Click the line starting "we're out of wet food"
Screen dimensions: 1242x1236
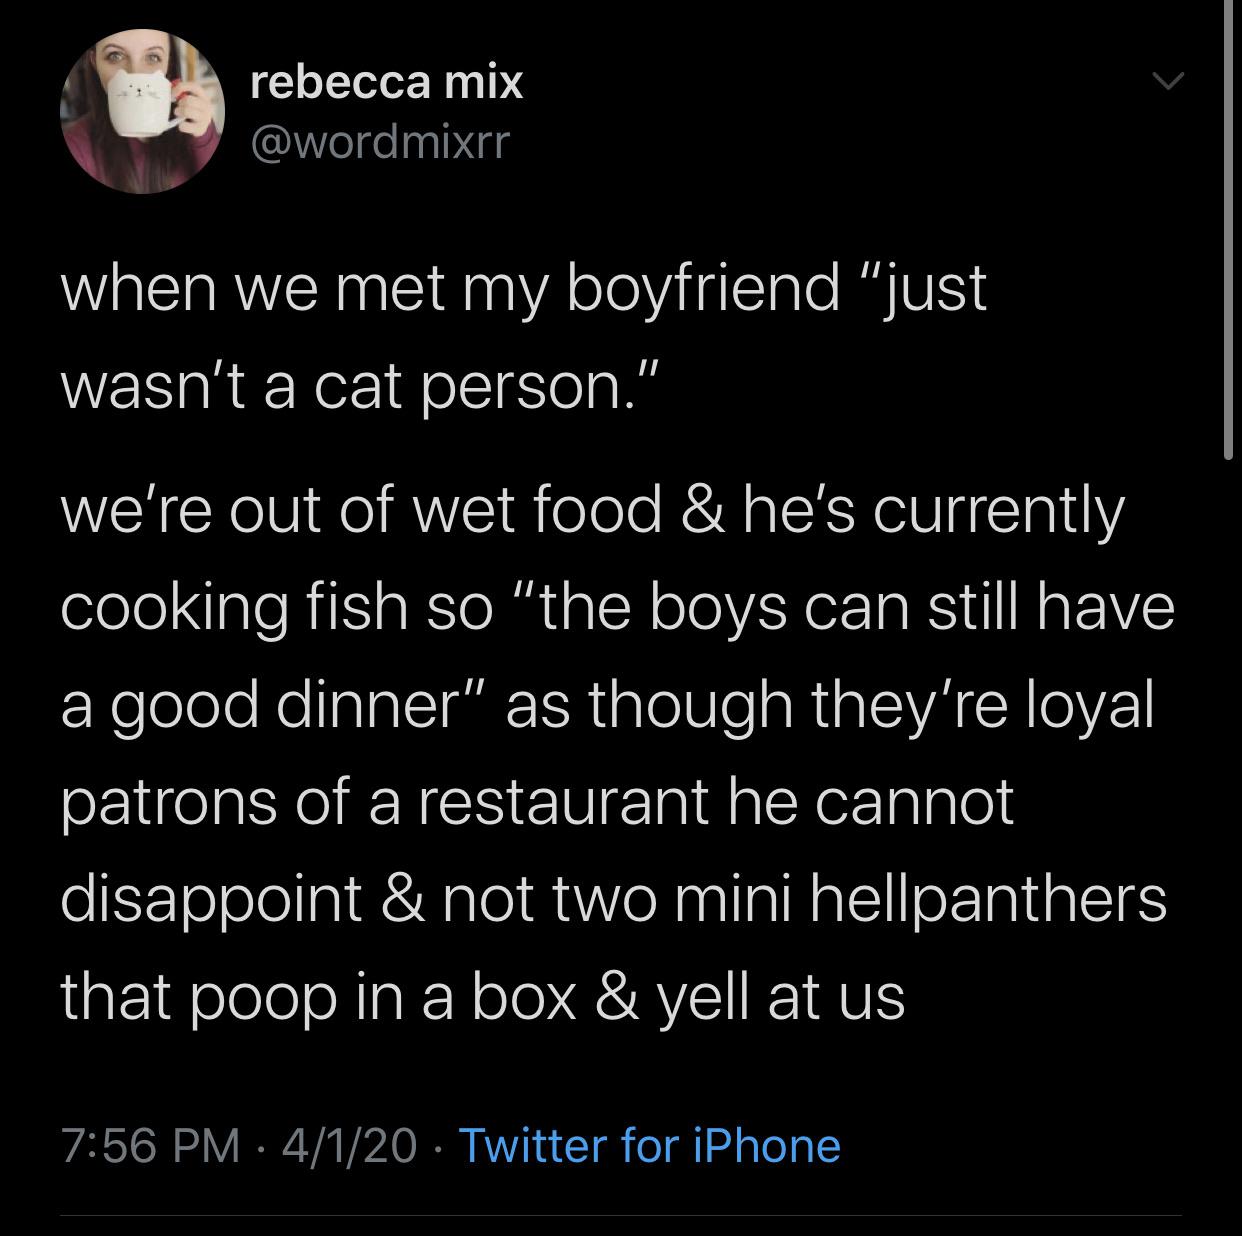tap(592, 509)
